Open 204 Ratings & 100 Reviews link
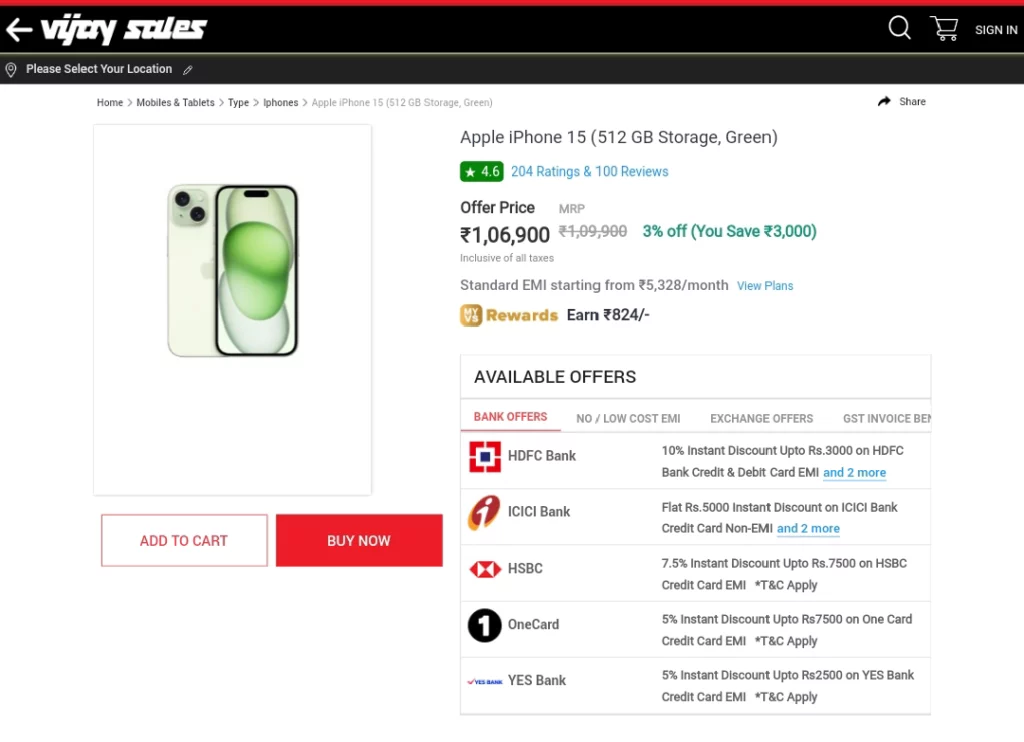The height and width of the screenshot is (742, 1024). 590,172
